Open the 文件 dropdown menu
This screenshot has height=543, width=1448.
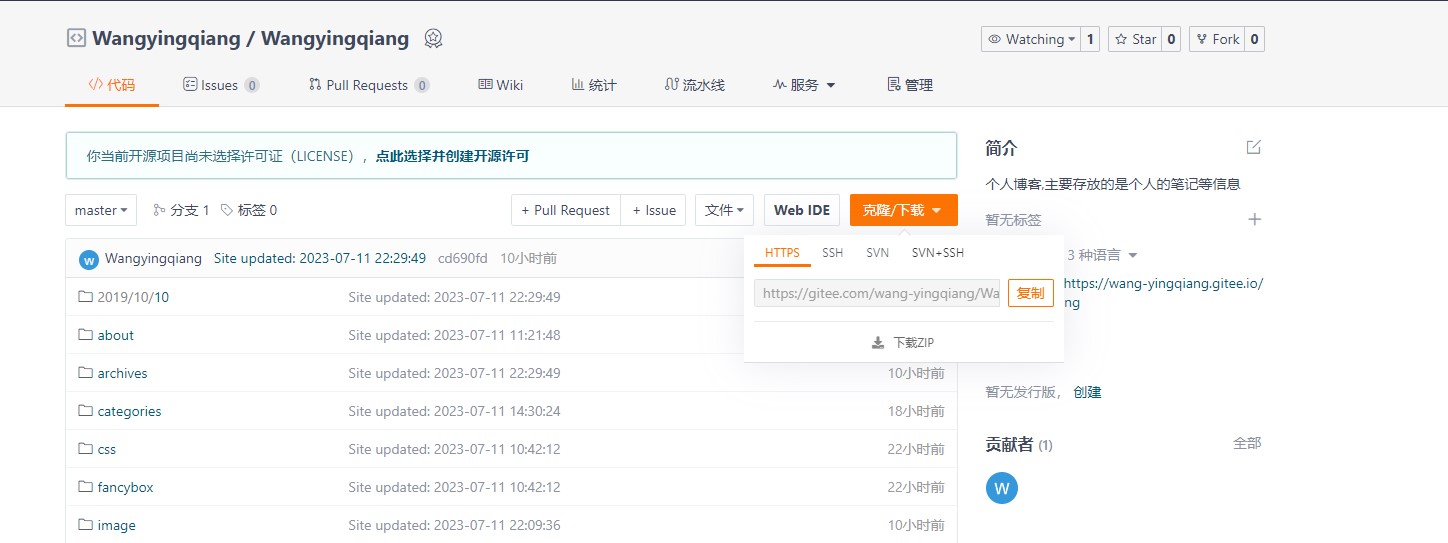click(724, 210)
